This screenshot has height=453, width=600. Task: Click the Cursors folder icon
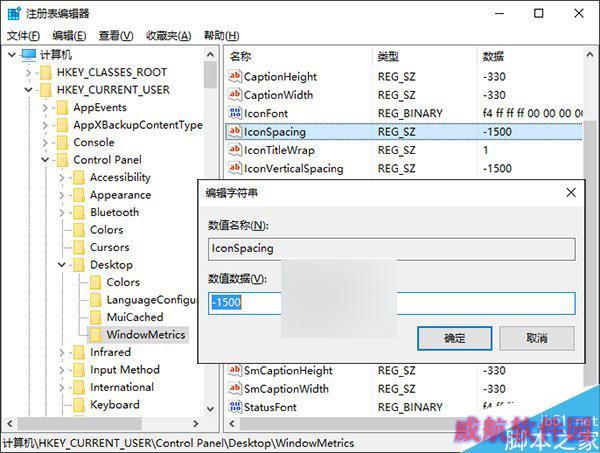(x=79, y=248)
